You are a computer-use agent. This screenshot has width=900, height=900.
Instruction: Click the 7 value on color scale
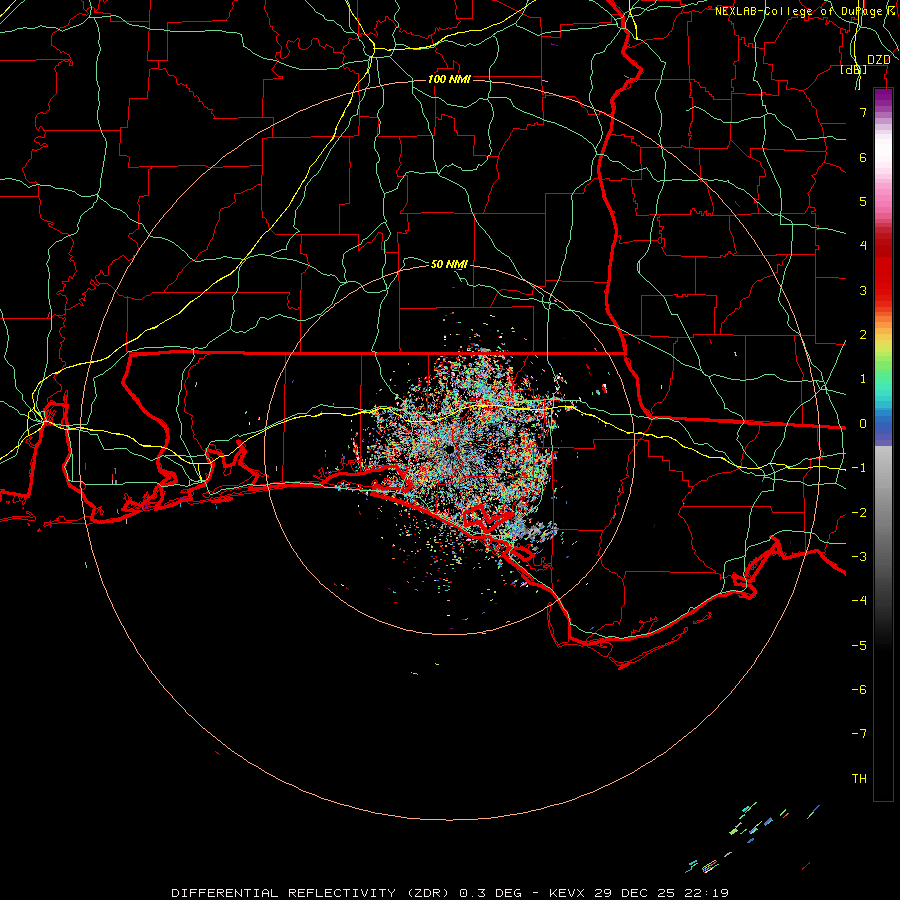click(863, 112)
